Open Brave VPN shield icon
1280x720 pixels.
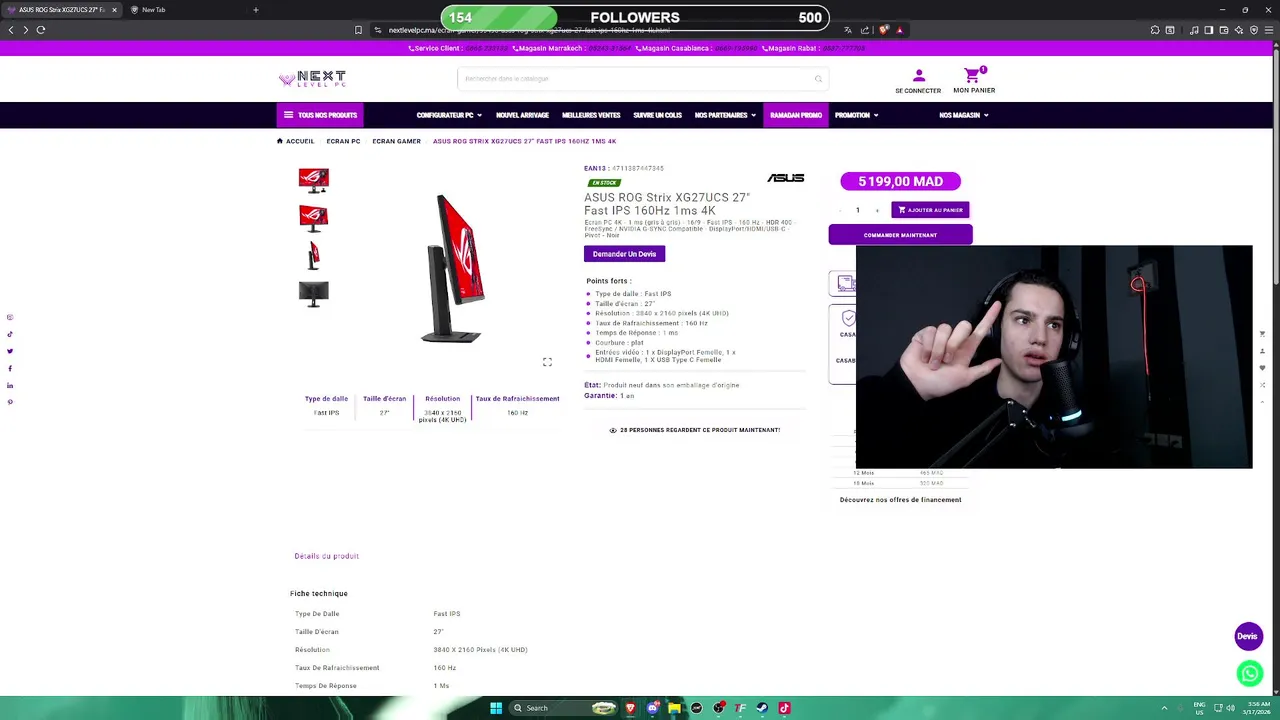pos(1254,30)
